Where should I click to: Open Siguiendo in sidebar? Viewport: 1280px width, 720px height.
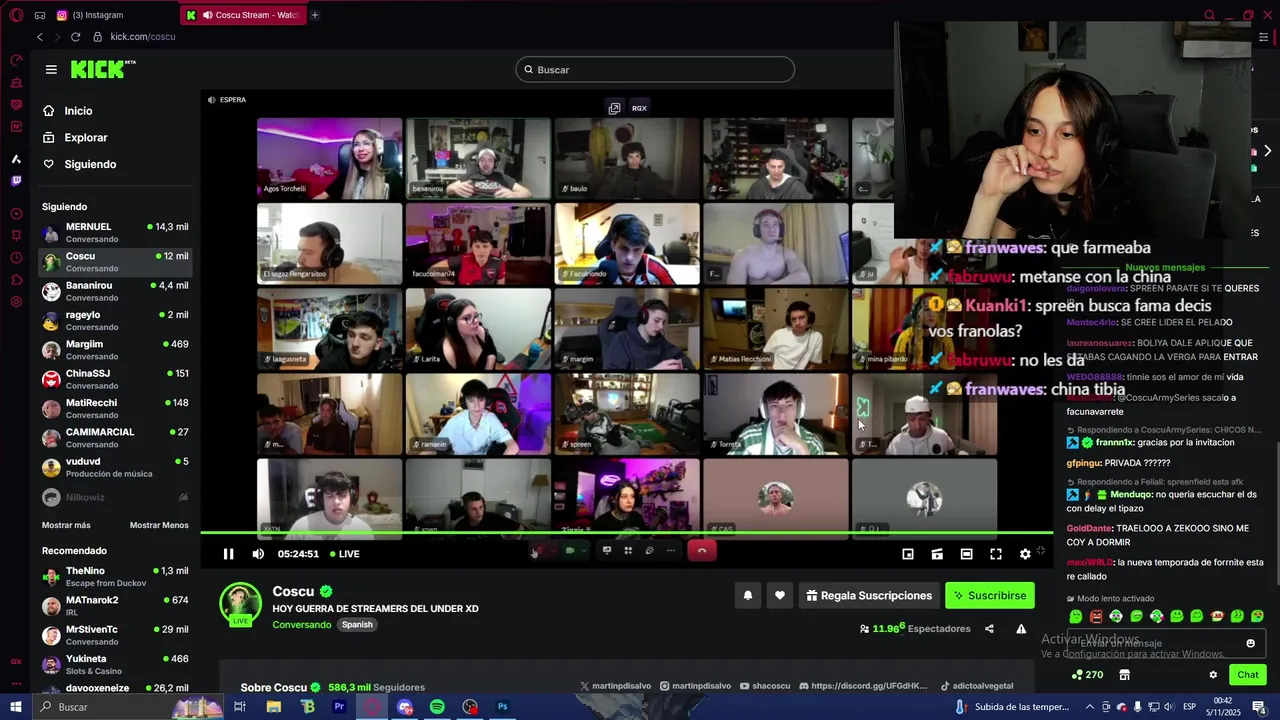click(90, 164)
